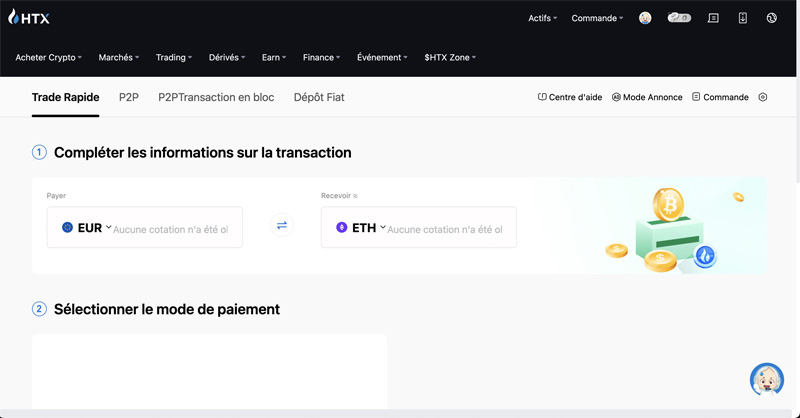800x418 pixels.
Task: Click the settings gear icon near Commande
Action: click(762, 97)
